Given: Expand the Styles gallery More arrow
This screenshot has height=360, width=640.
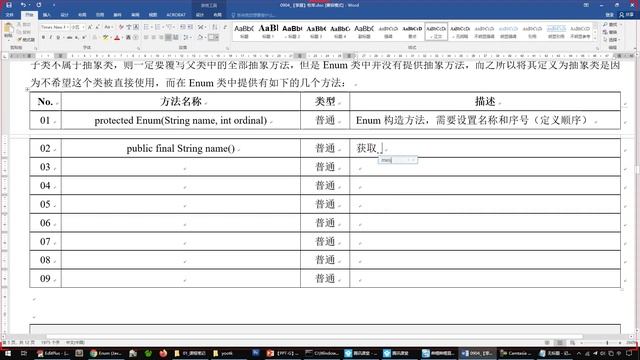Looking at the screenshot, I should (596, 38).
